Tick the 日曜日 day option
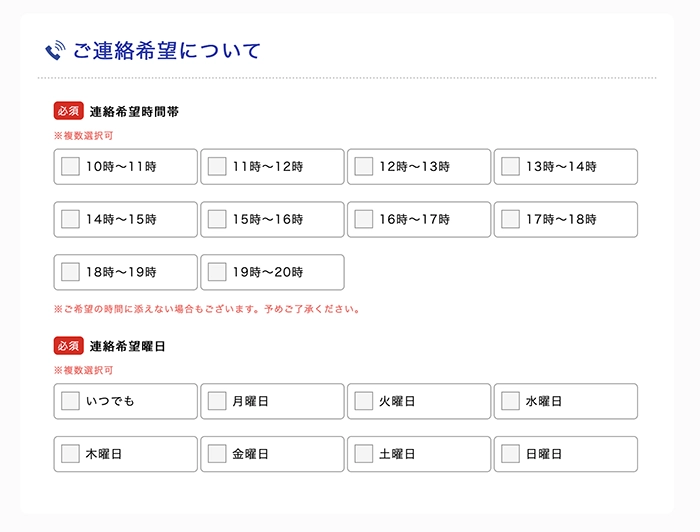 [x=510, y=453]
